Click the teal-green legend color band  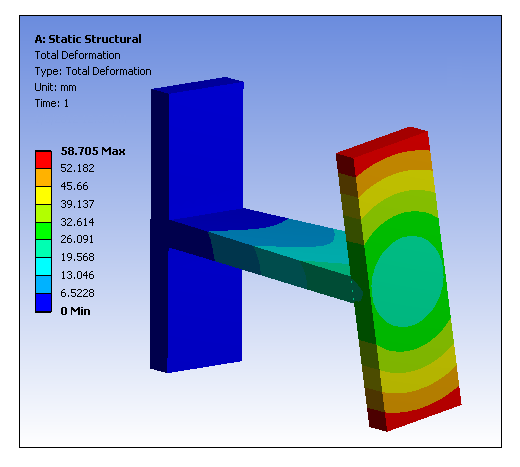click(43, 249)
